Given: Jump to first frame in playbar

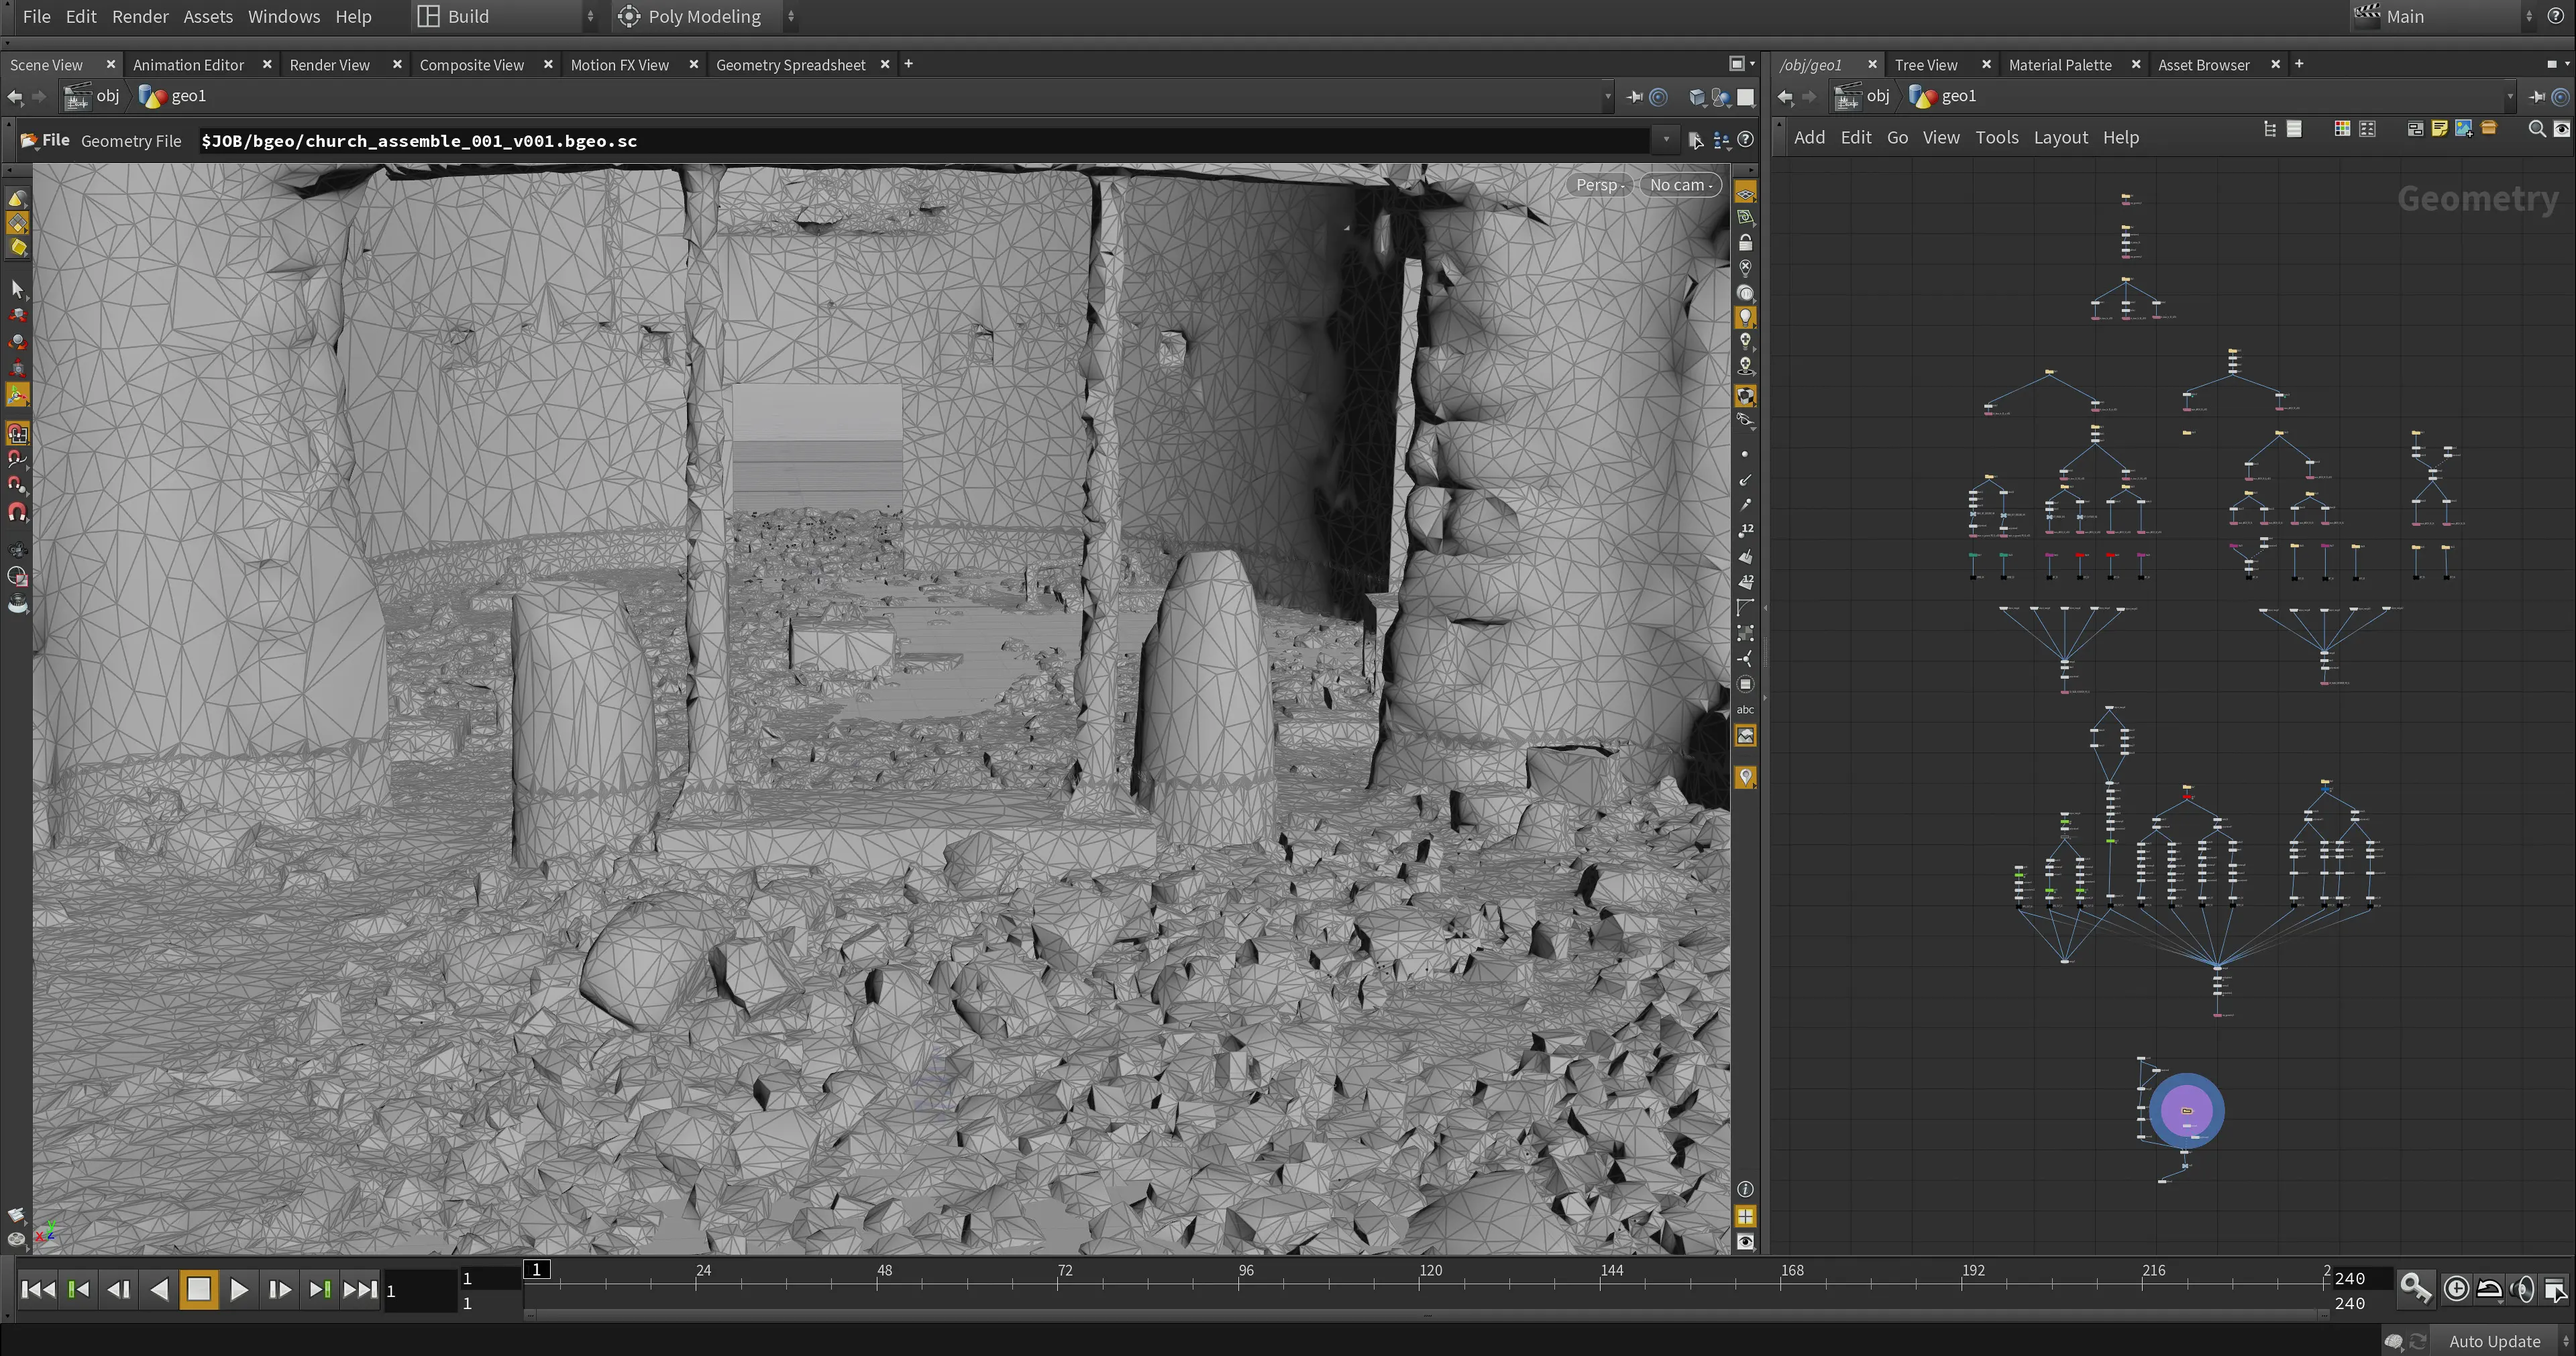Looking at the screenshot, I should tap(38, 1290).
